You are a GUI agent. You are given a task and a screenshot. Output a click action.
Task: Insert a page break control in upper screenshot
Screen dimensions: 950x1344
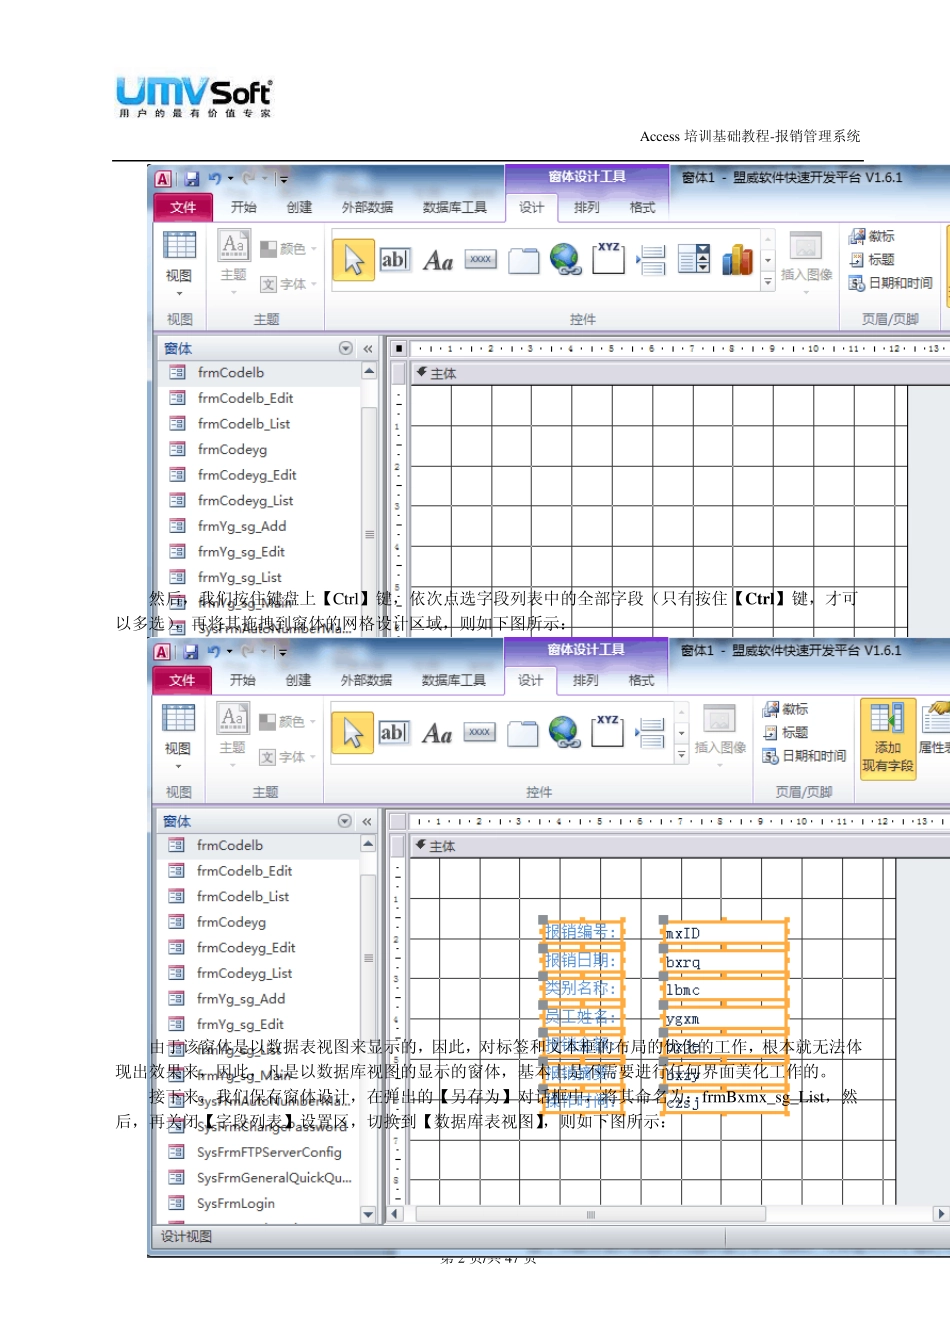(x=651, y=260)
